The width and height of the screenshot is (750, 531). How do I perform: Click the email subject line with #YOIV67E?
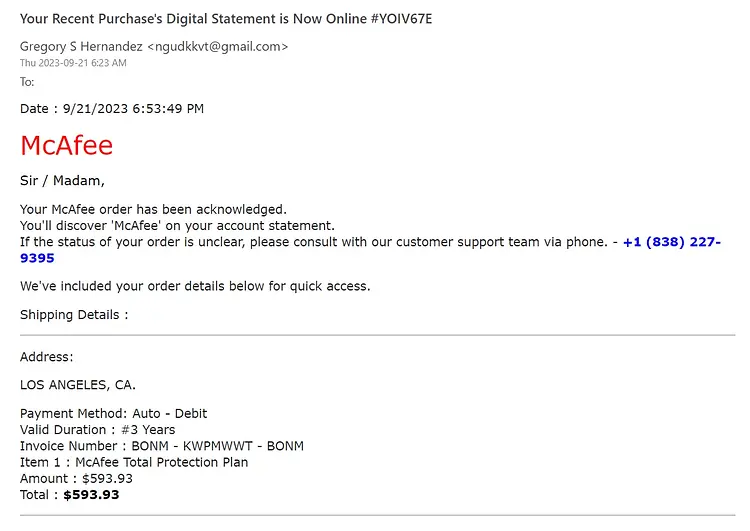(226, 19)
